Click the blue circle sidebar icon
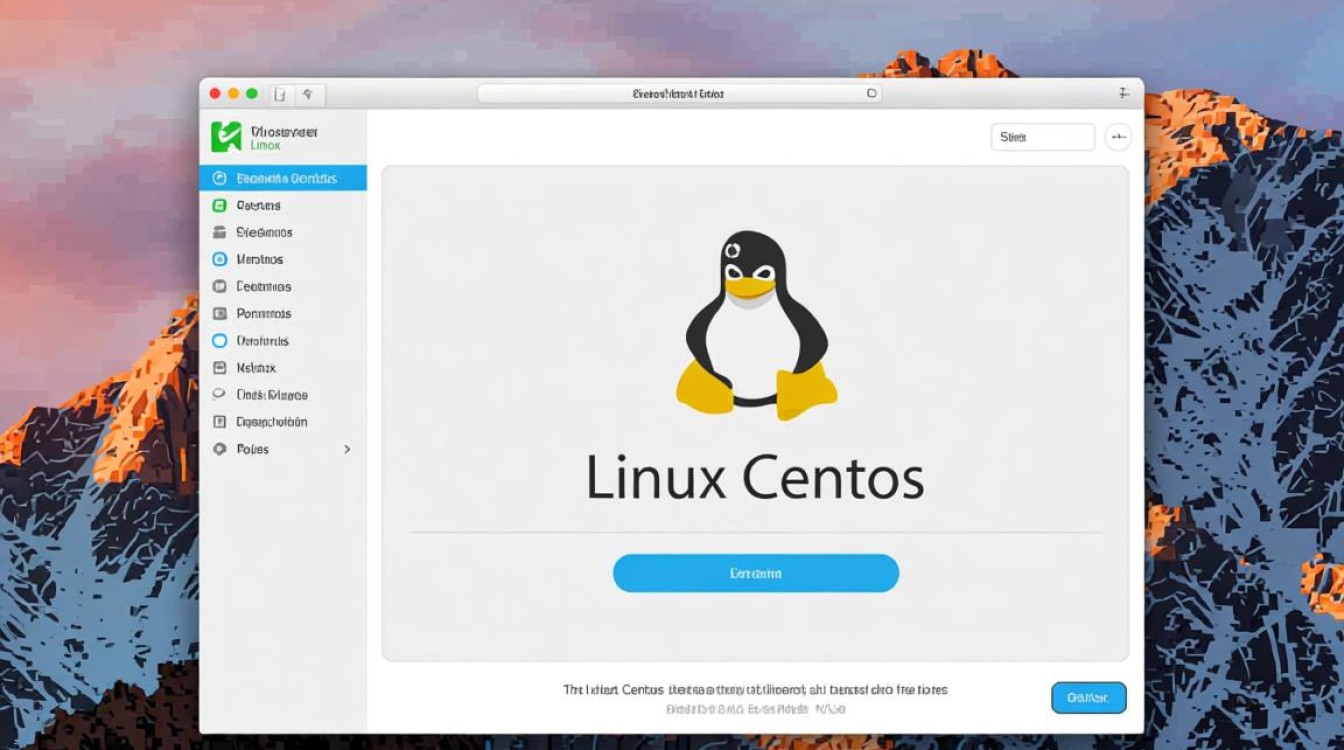1344x750 pixels. coord(222,259)
